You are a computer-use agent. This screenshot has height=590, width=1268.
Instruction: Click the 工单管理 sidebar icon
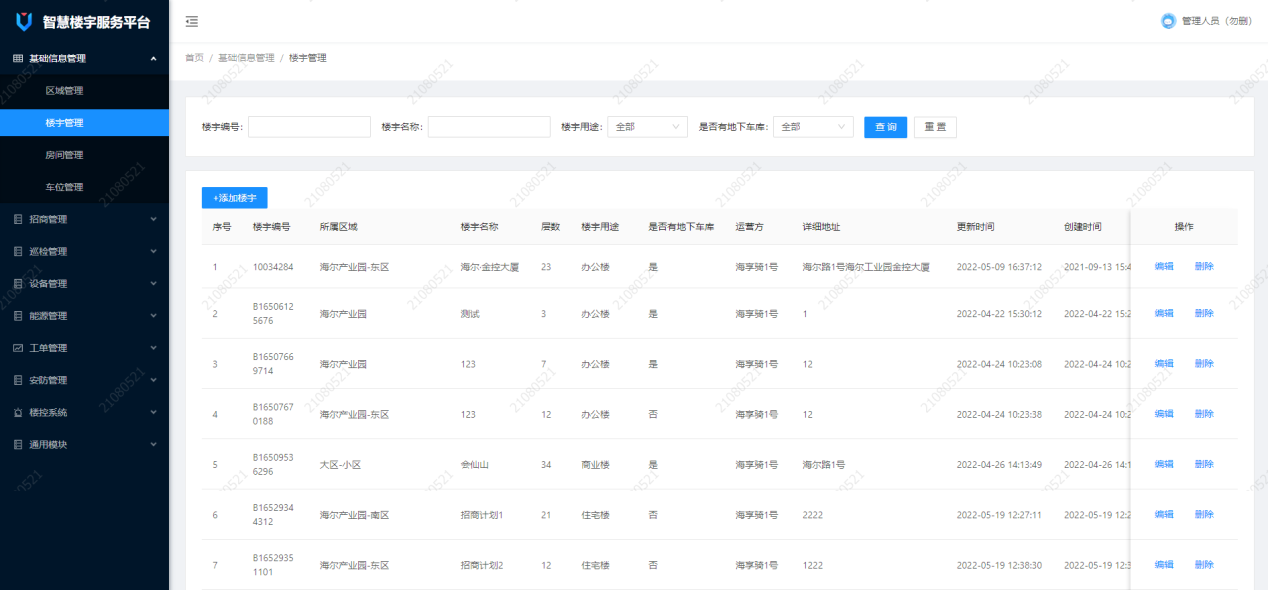18,348
